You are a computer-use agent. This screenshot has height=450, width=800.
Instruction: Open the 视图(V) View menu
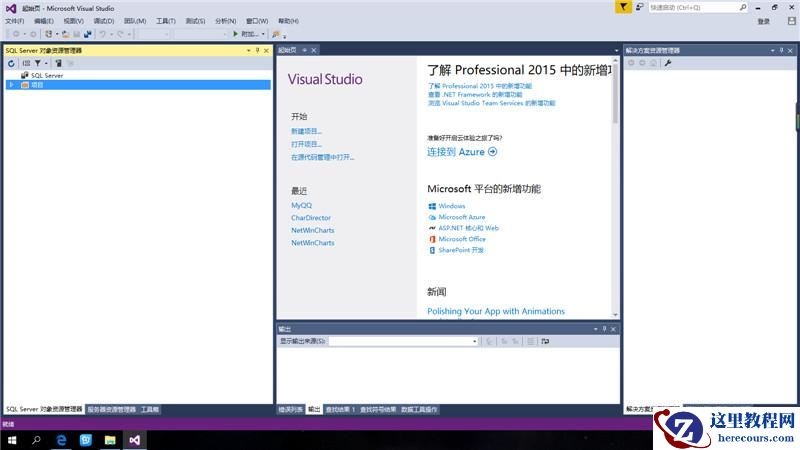click(73, 21)
